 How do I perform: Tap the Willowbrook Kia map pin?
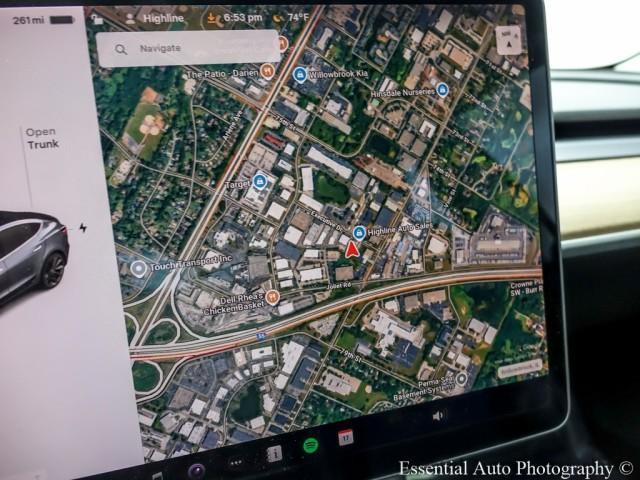click(x=300, y=75)
